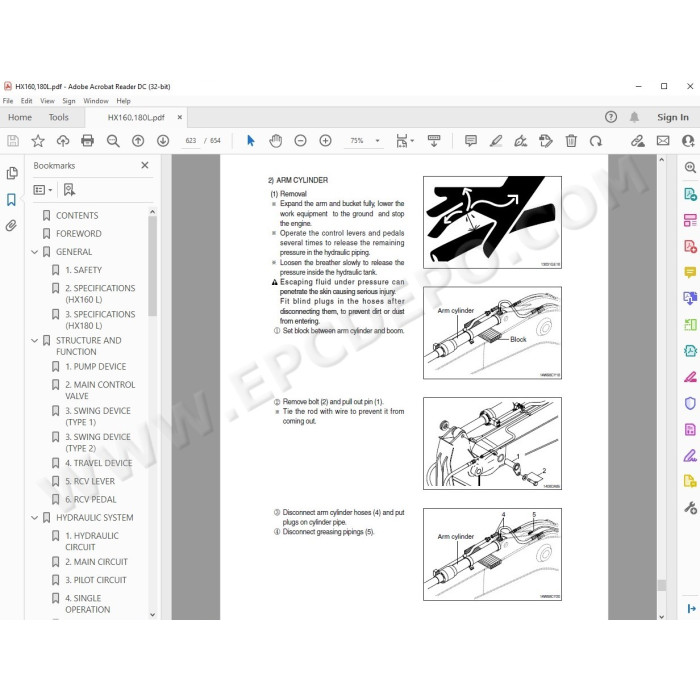Open the Attachments paperclip panel
This screenshot has height=700, width=700.
coord(11,225)
